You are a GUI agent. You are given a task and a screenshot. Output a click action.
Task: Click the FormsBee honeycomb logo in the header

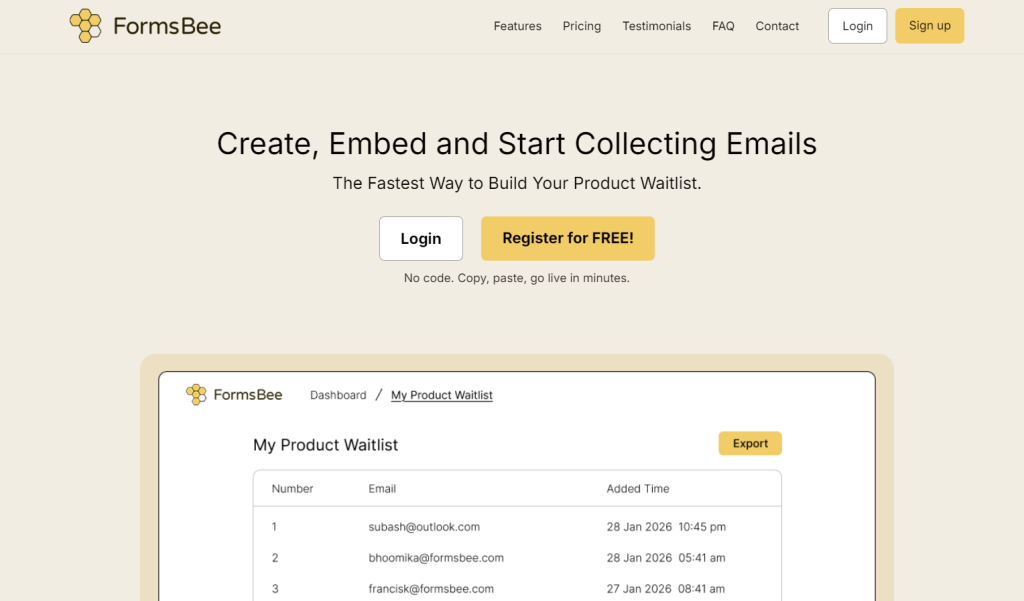(x=86, y=25)
